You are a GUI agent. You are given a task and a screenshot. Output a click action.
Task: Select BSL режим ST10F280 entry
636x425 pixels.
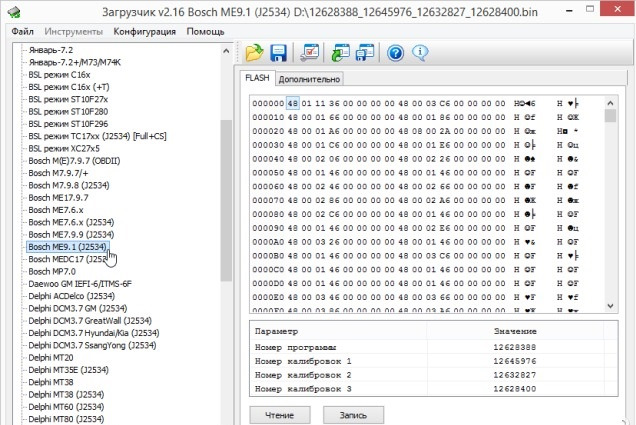[x=68, y=112]
